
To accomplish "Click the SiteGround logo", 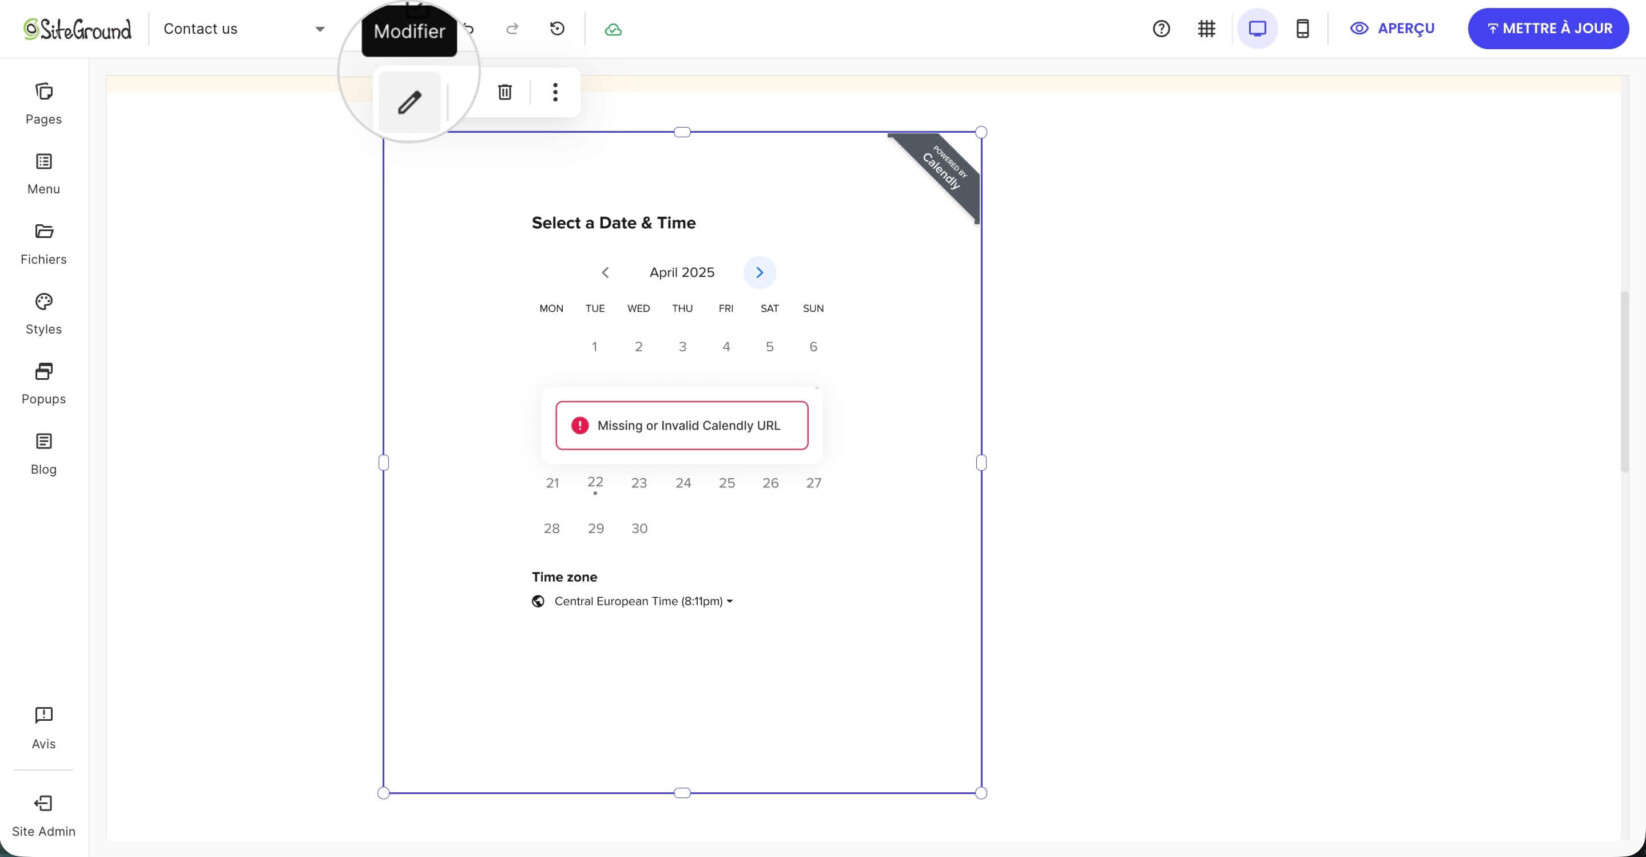I will 78,29.
